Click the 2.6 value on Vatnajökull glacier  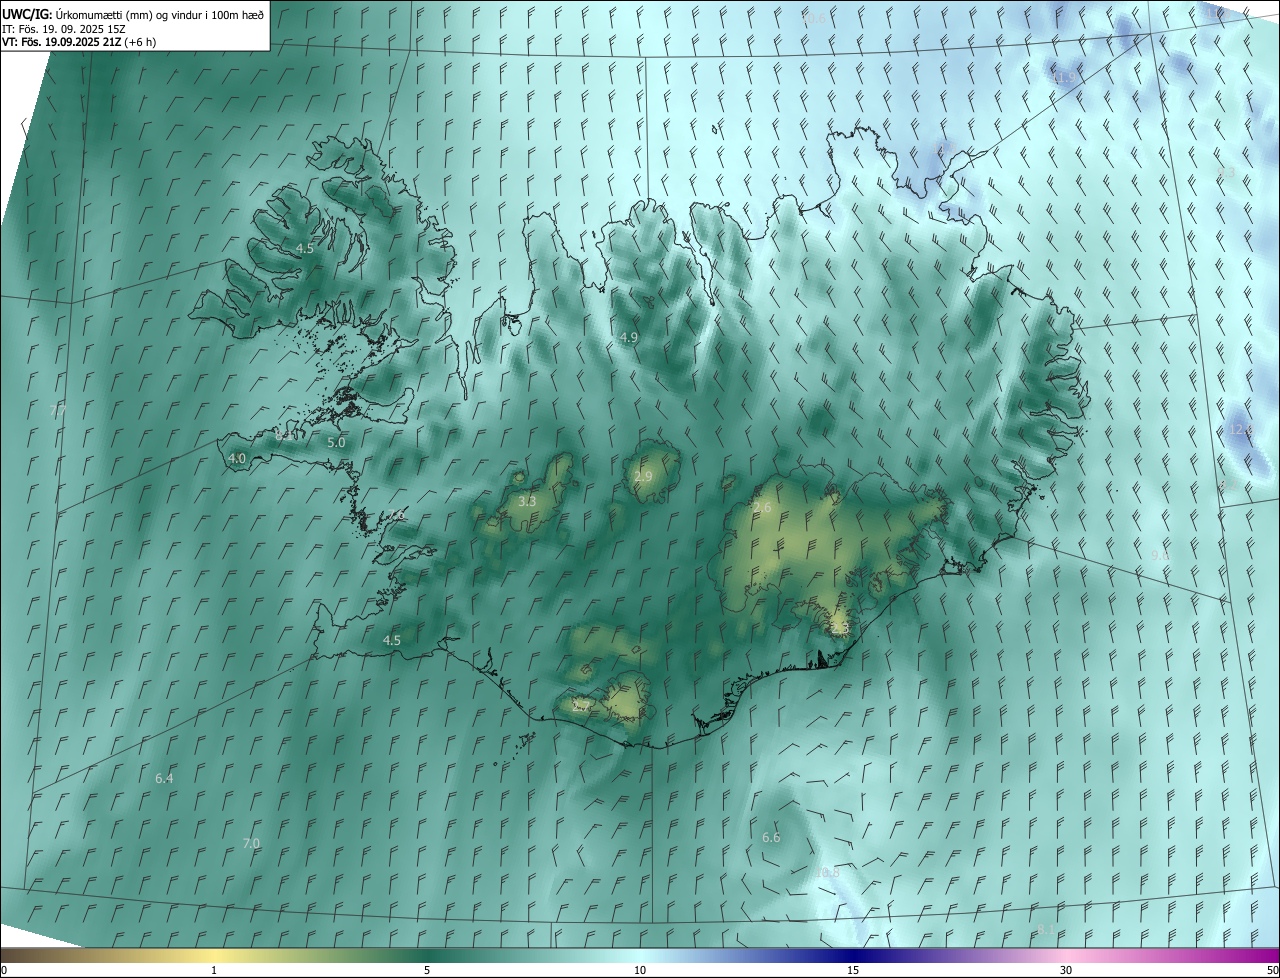[x=762, y=508]
